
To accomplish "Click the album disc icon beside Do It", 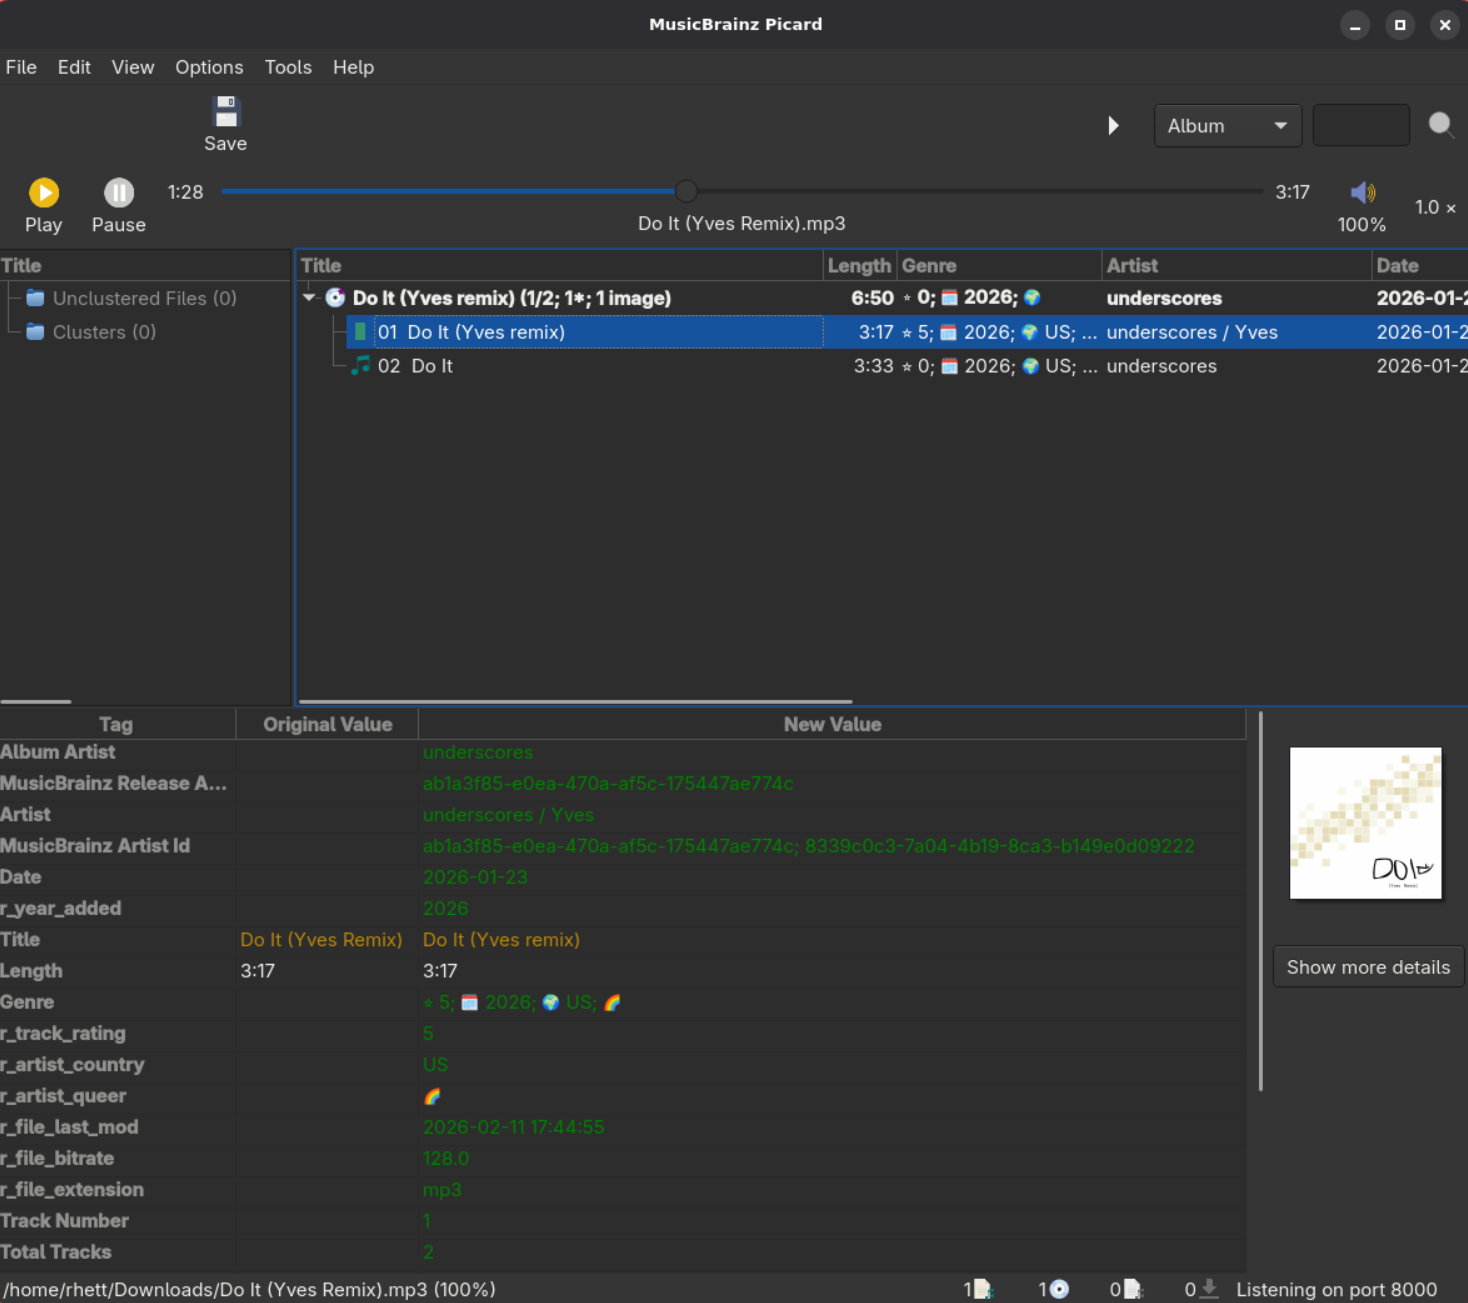I will (x=335, y=298).
